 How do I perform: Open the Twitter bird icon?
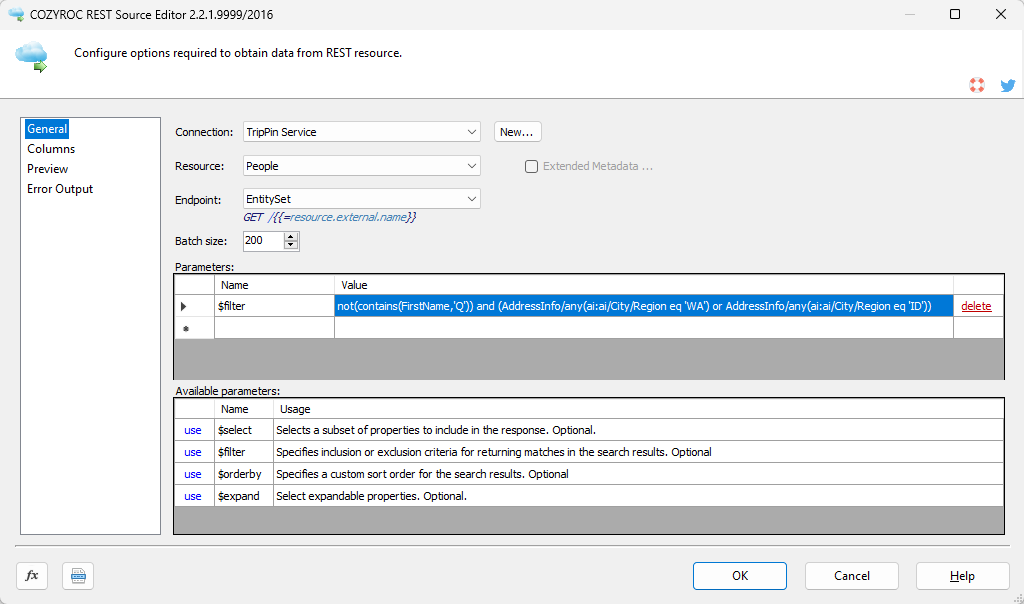click(x=1008, y=86)
